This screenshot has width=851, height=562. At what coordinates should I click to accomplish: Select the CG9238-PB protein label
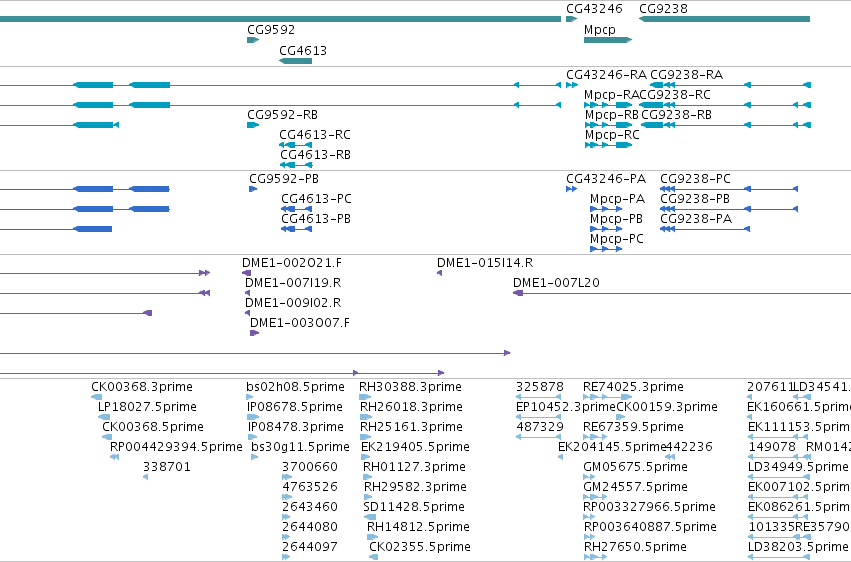click(695, 199)
